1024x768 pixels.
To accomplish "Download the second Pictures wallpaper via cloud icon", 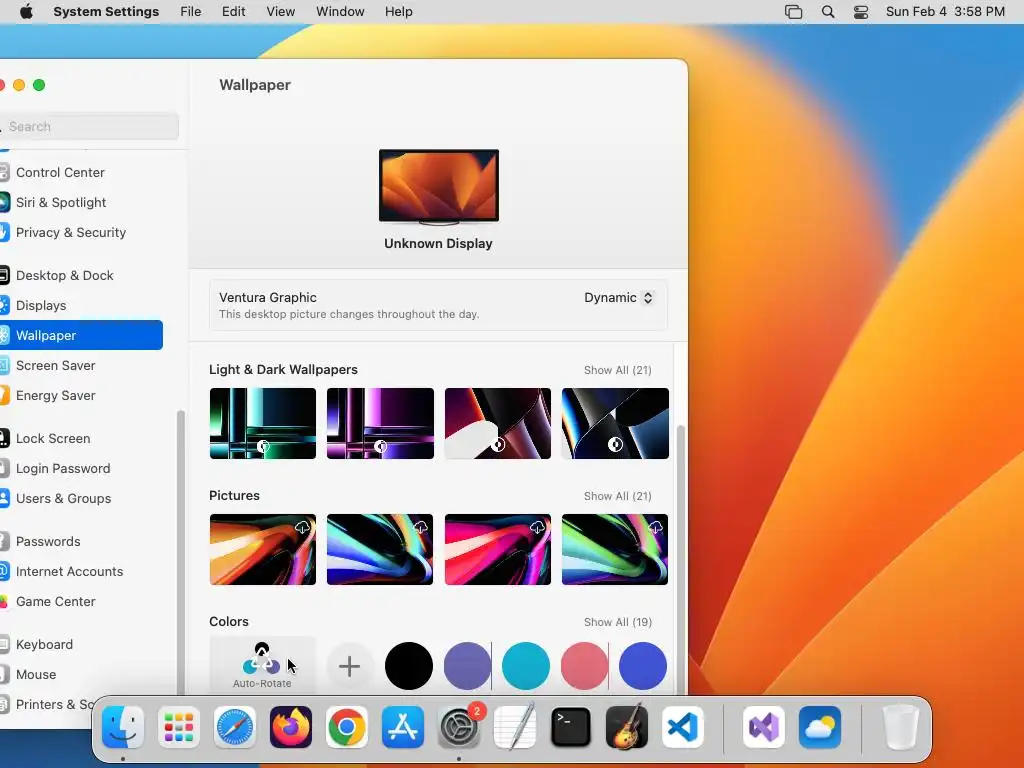I will coord(420,528).
